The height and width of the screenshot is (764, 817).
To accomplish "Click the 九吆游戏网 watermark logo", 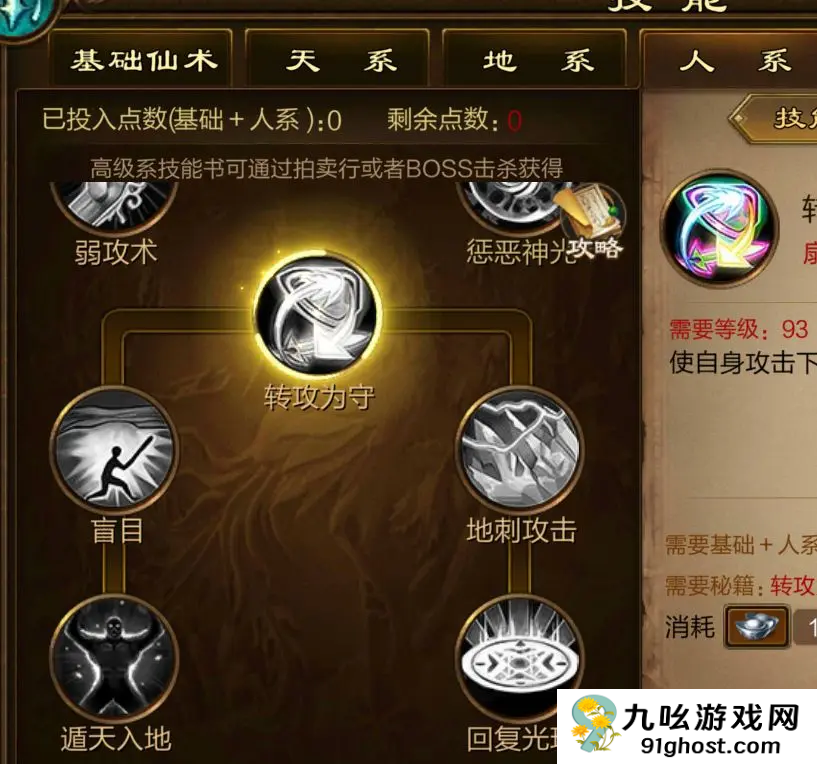I will (x=687, y=726).
